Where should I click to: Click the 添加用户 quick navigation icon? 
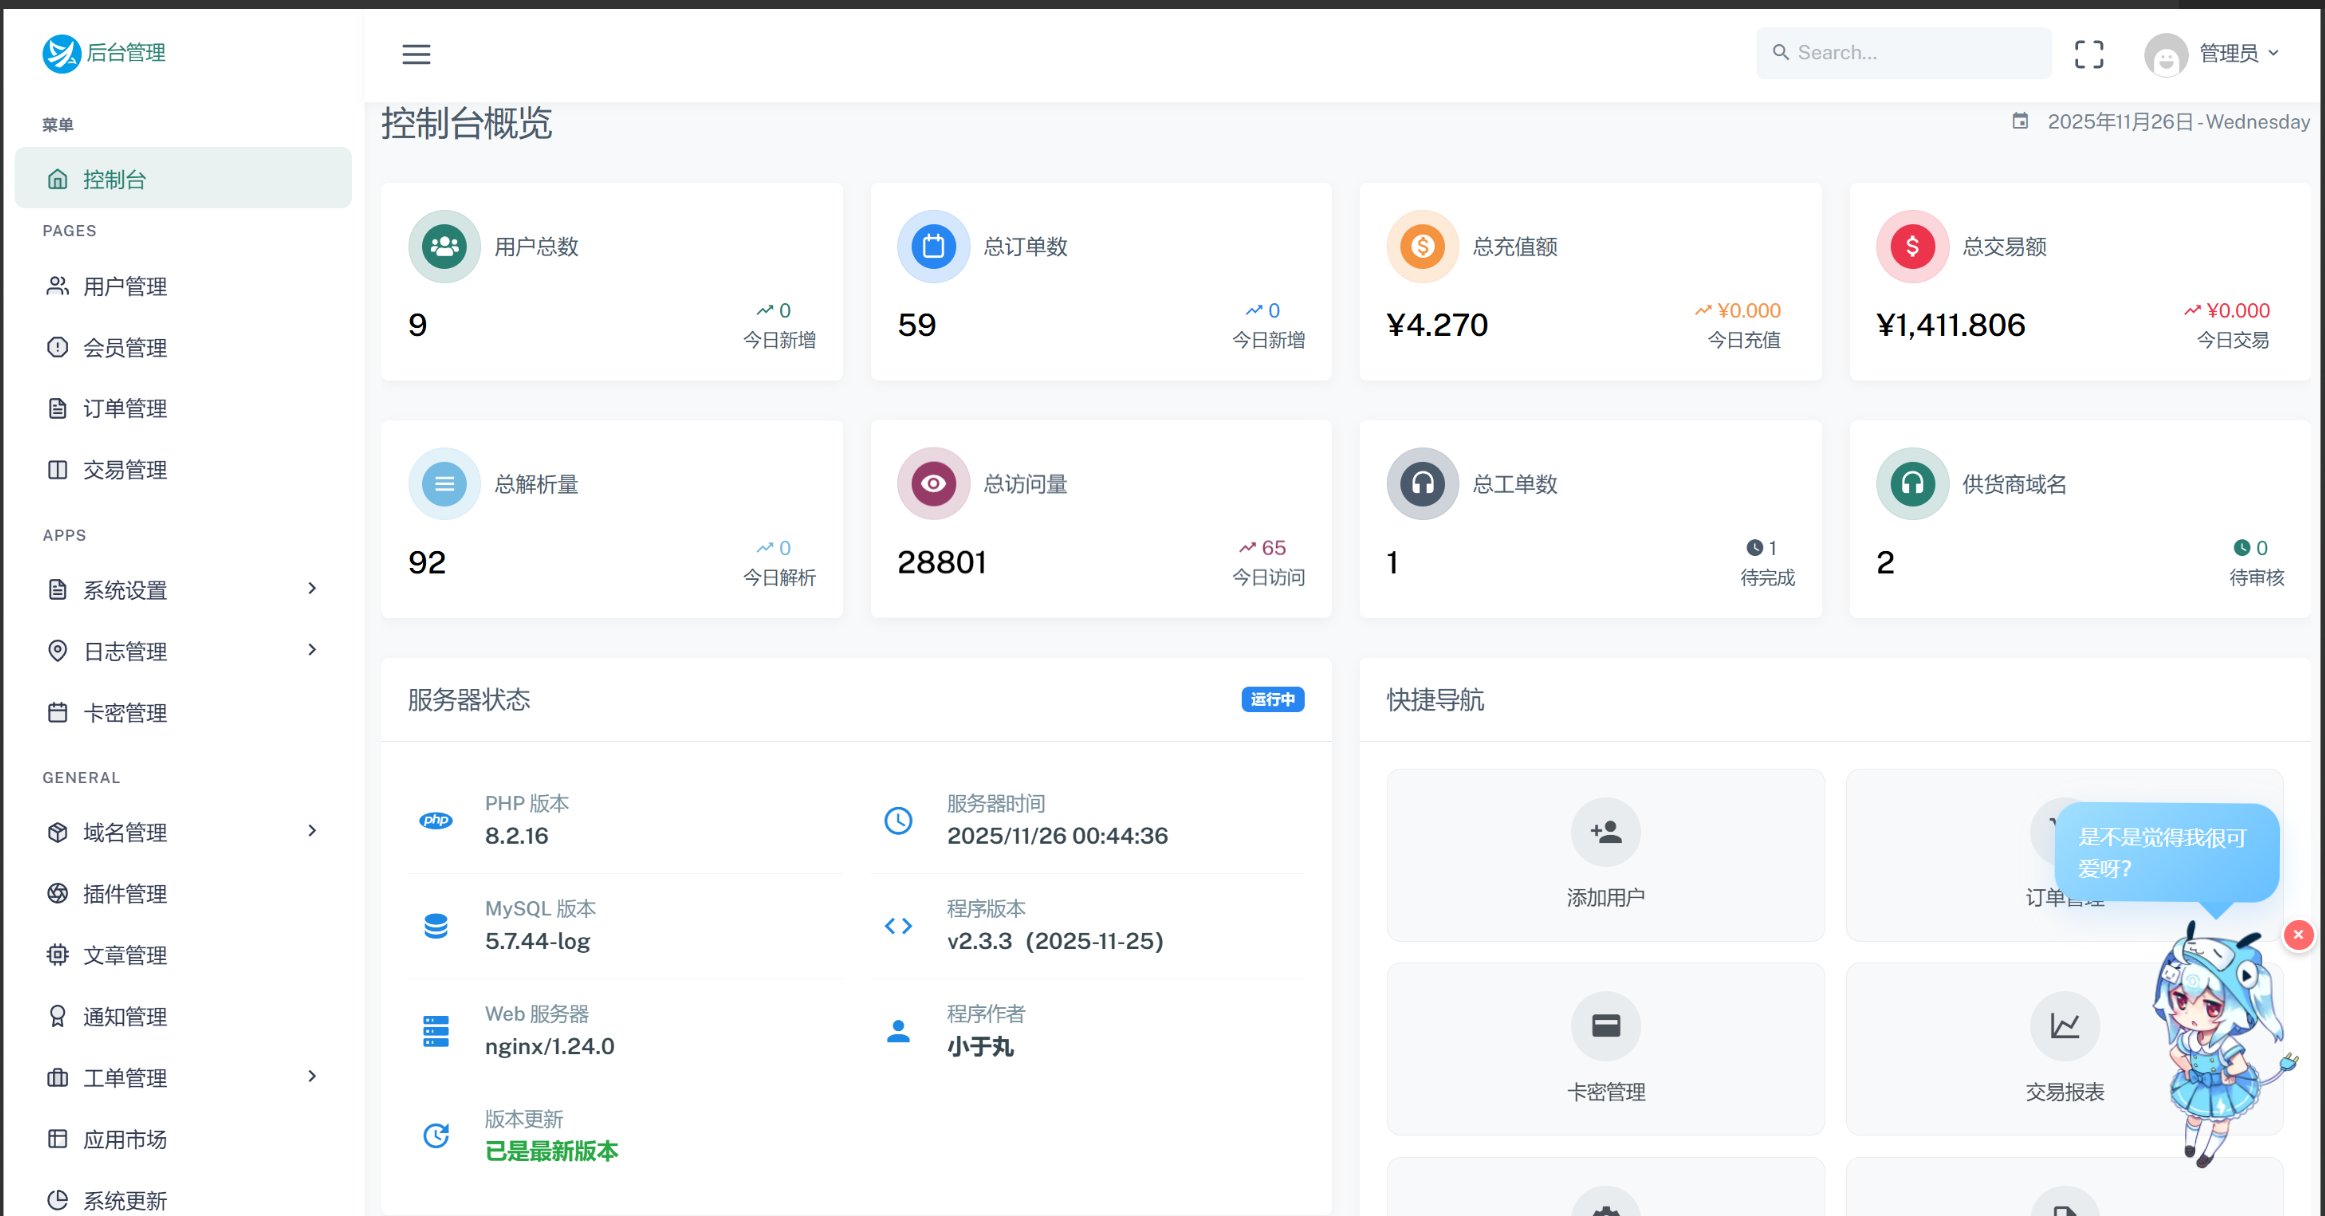(x=1605, y=831)
